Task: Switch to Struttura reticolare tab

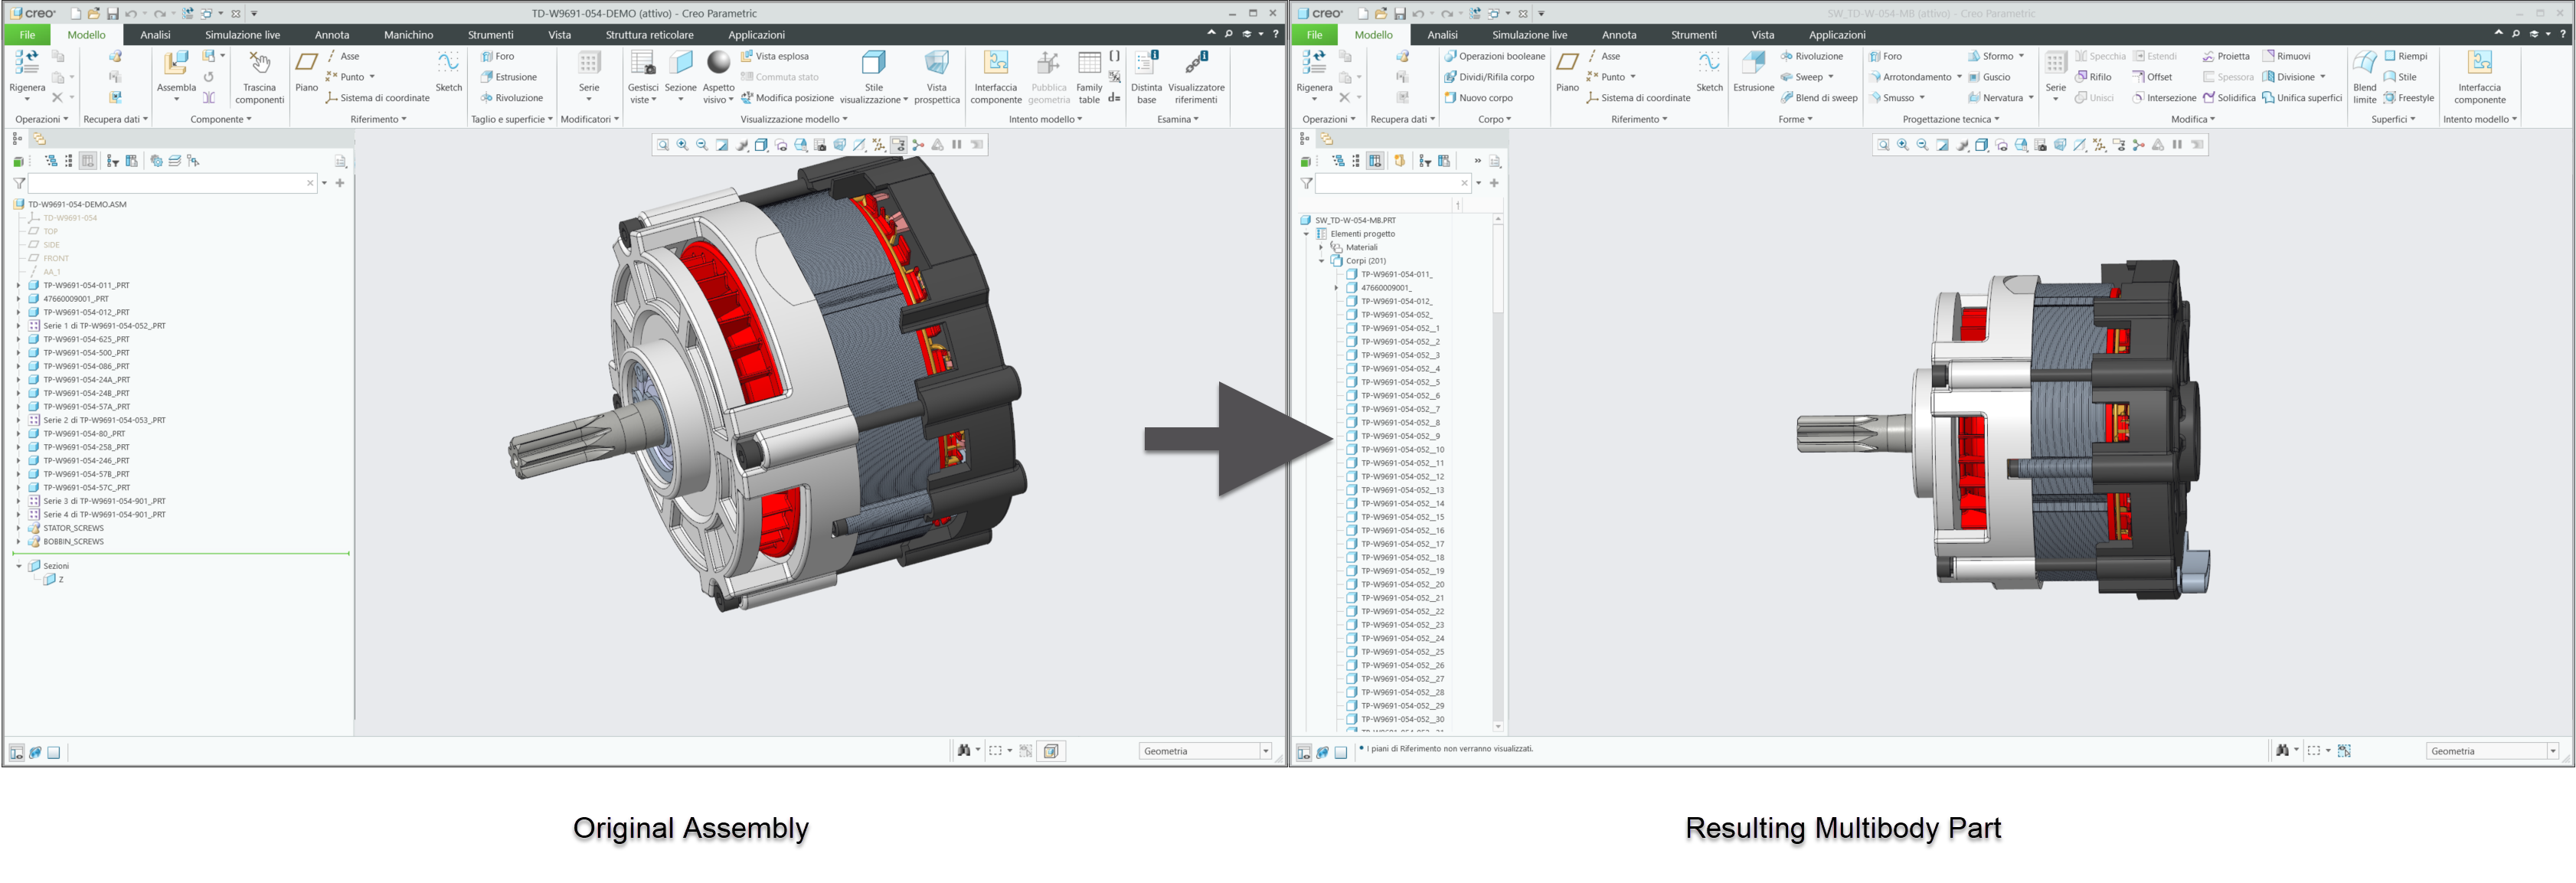Action: coord(649,35)
